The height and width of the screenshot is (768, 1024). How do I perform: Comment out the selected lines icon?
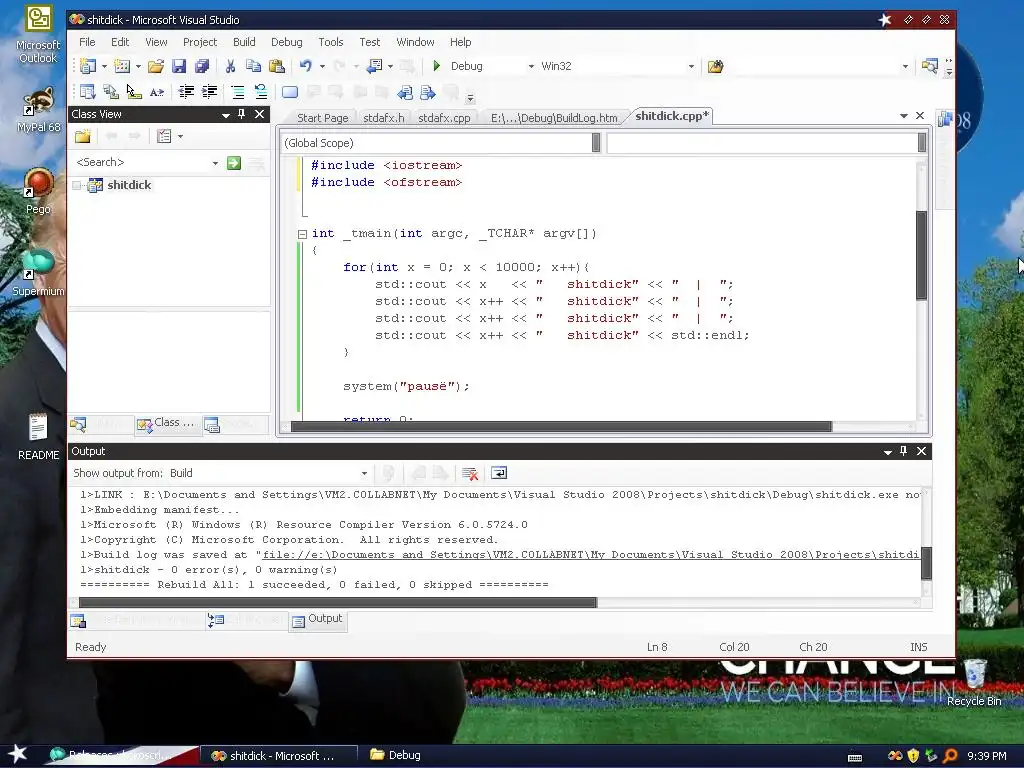point(238,92)
